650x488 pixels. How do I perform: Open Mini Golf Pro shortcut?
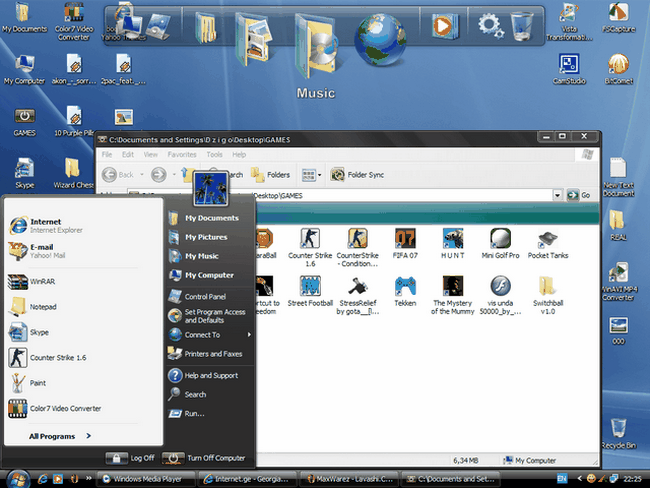pos(500,243)
